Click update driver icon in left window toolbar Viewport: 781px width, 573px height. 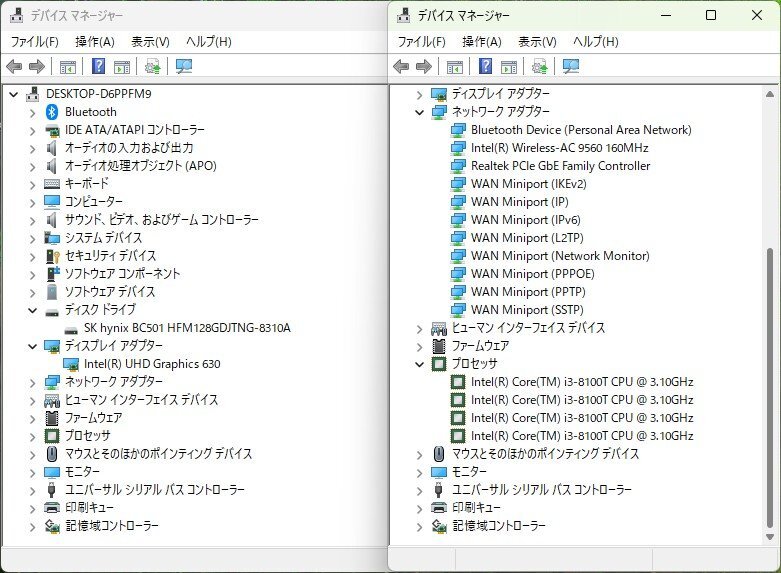click(x=152, y=66)
